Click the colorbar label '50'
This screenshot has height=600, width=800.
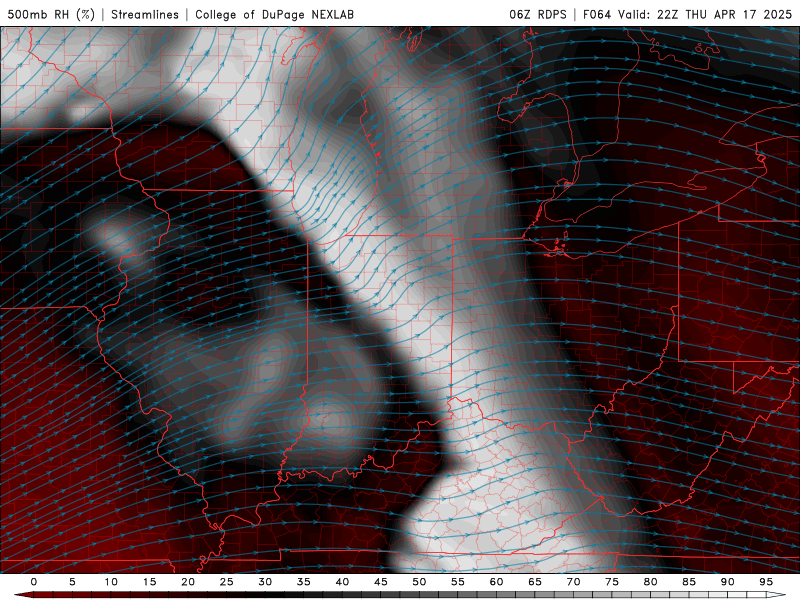pyautogui.click(x=419, y=582)
